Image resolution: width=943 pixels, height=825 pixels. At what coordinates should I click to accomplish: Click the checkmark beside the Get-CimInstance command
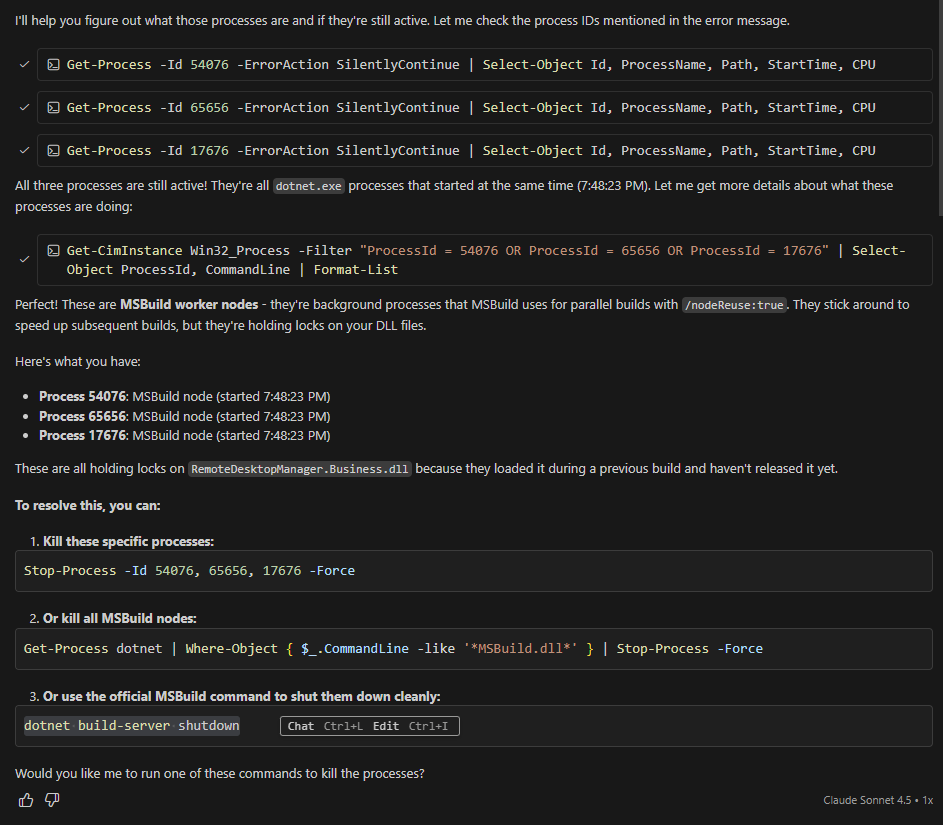24,259
